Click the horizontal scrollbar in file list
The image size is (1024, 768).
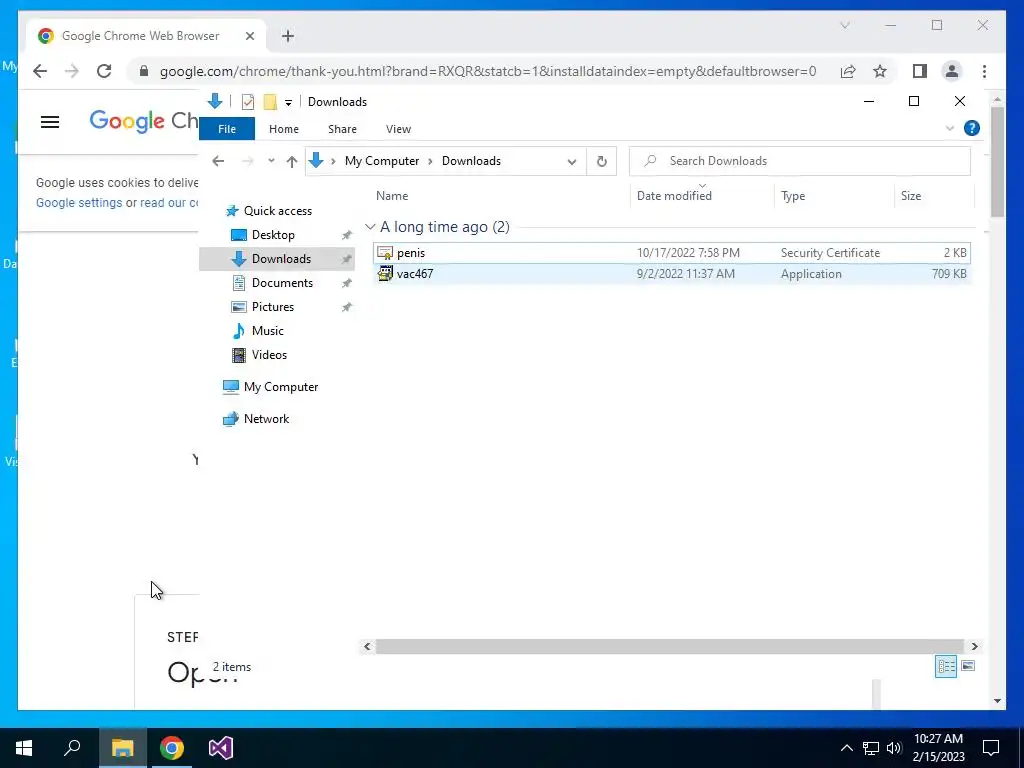click(x=669, y=647)
